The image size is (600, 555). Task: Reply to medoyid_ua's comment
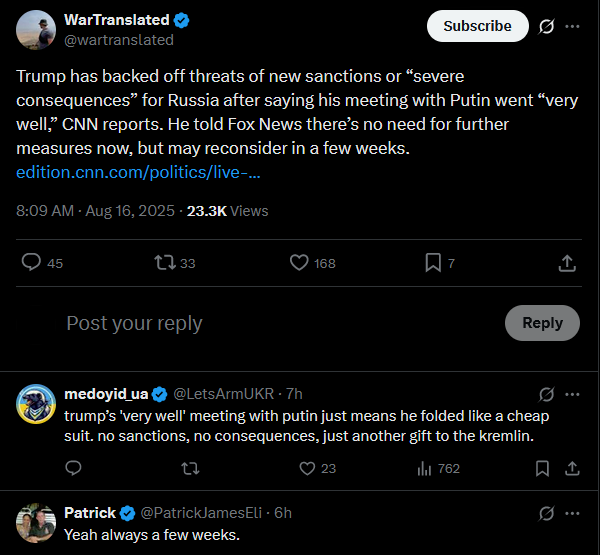coord(74,468)
